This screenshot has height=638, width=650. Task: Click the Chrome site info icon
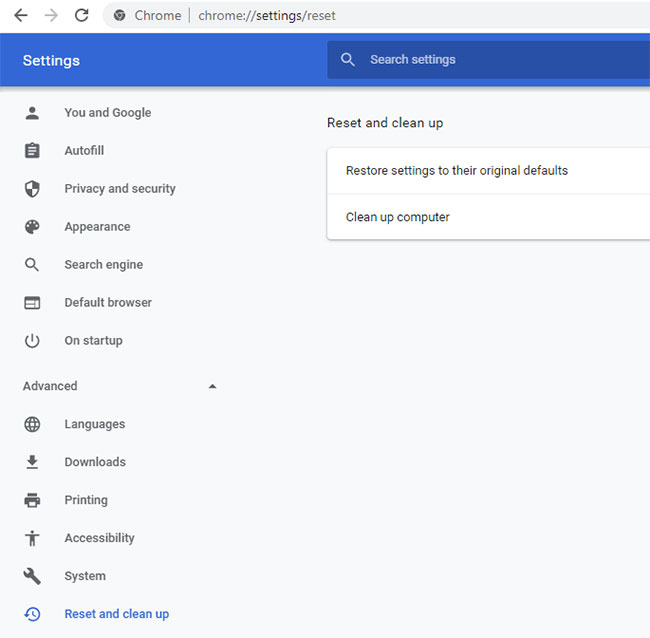point(120,16)
